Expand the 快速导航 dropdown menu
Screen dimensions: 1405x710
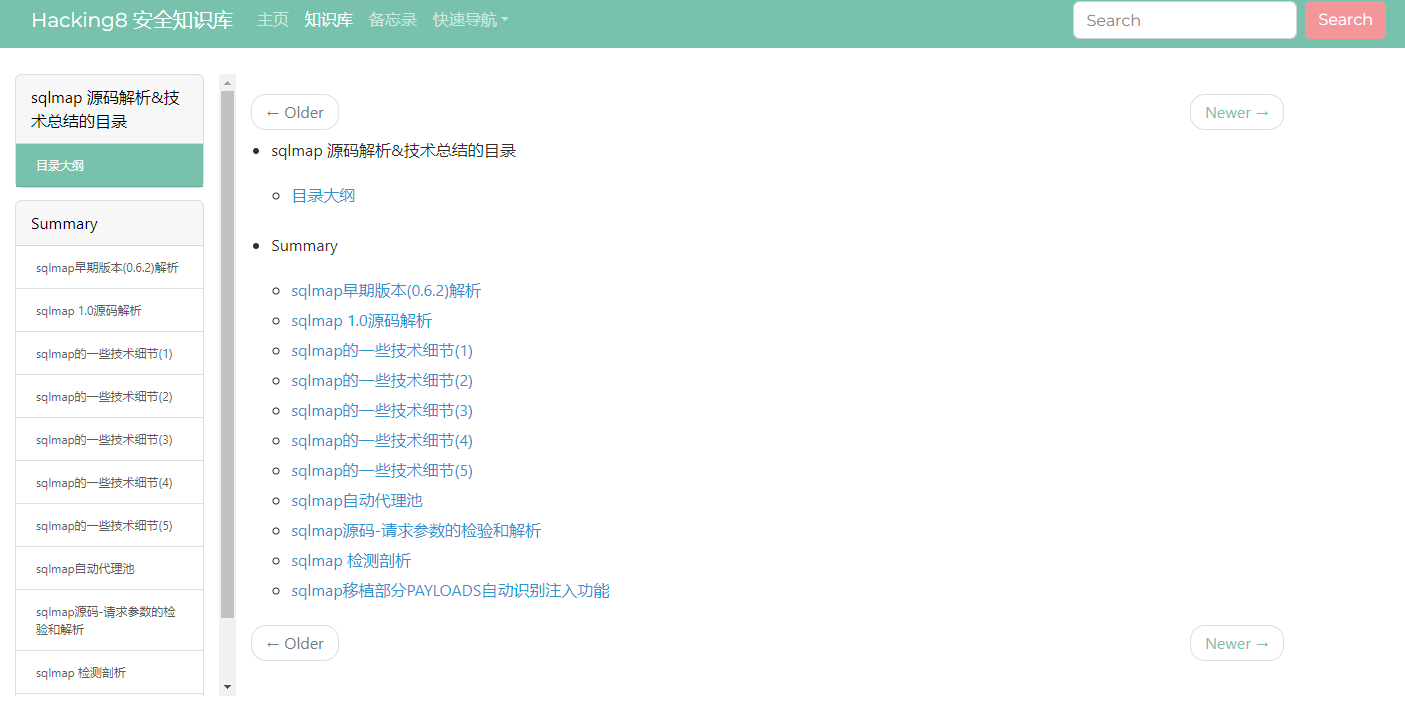(x=471, y=20)
